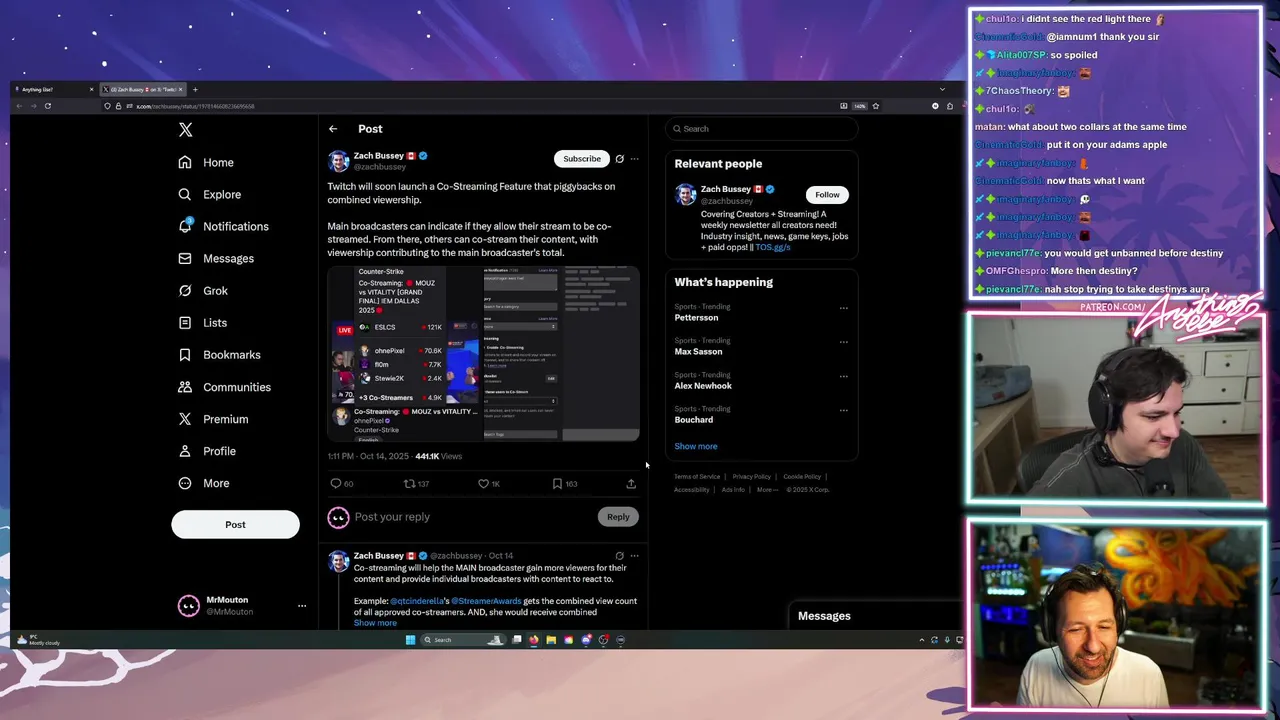Image resolution: width=1280 pixels, height=720 pixels.
Task: Open MrMouton account options menu
Action: (x=301, y=605)
